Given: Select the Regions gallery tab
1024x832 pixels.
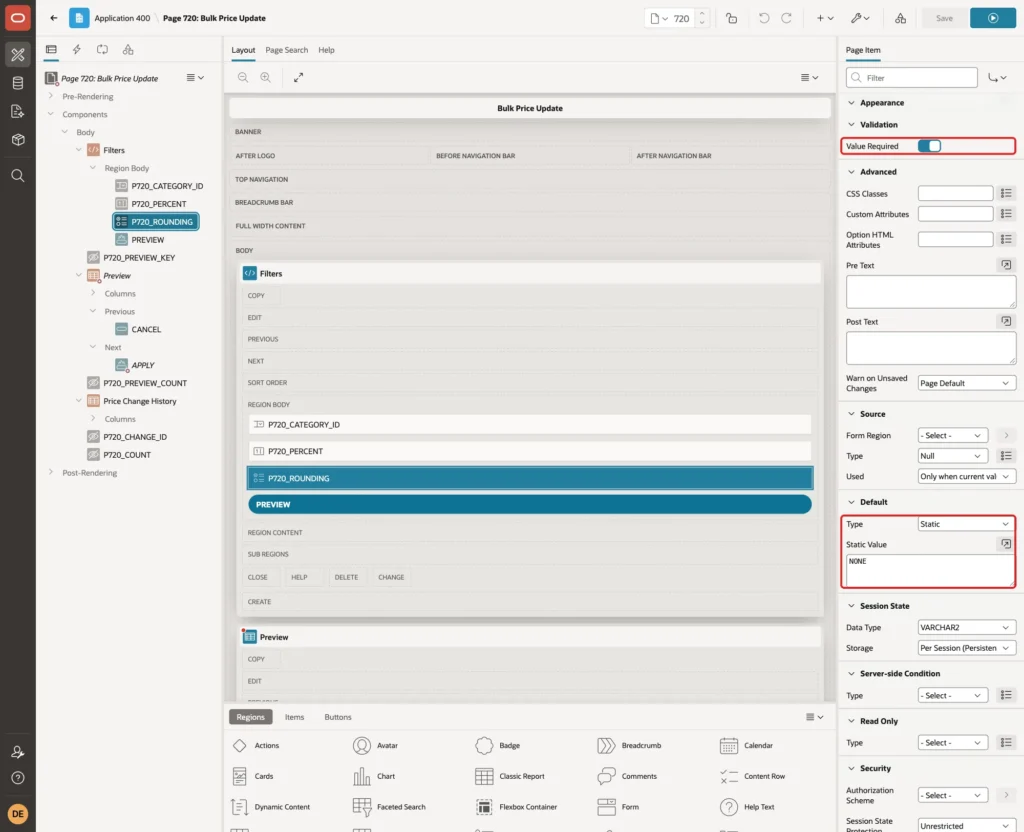Looking at the screenshot, I should coord(250,716).
